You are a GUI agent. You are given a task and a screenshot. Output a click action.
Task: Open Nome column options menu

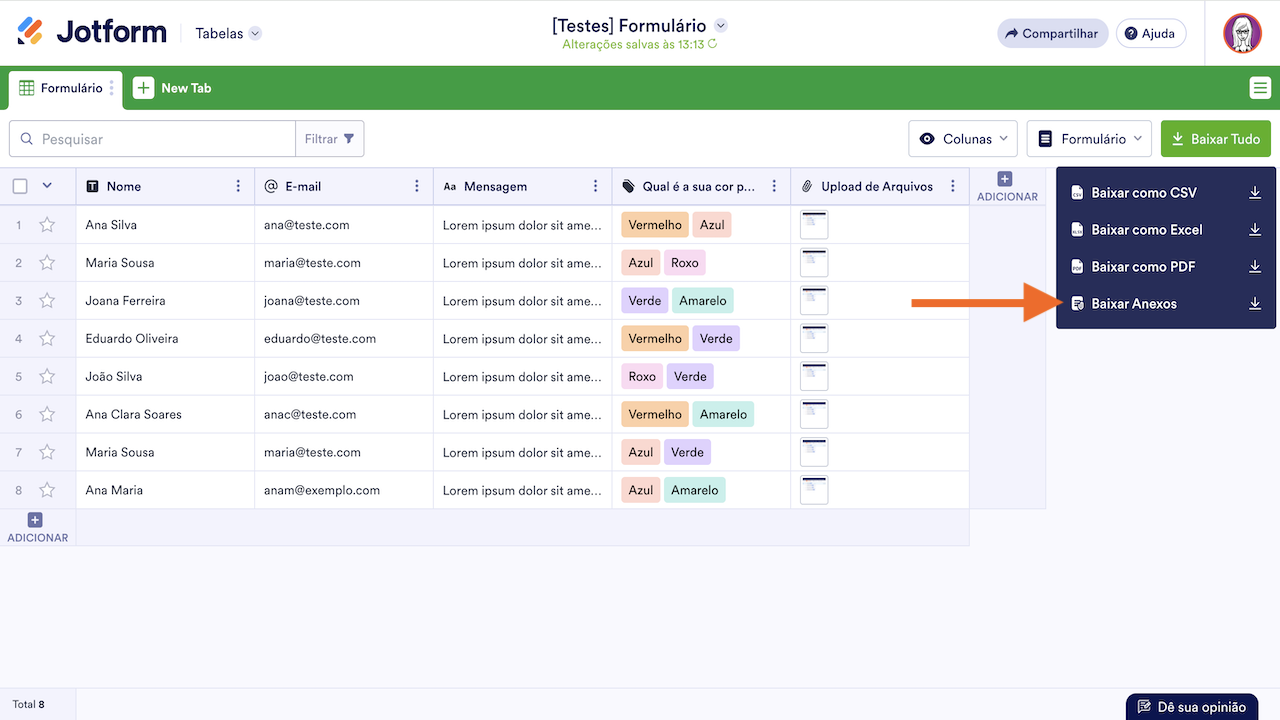[x=238, y=186]
